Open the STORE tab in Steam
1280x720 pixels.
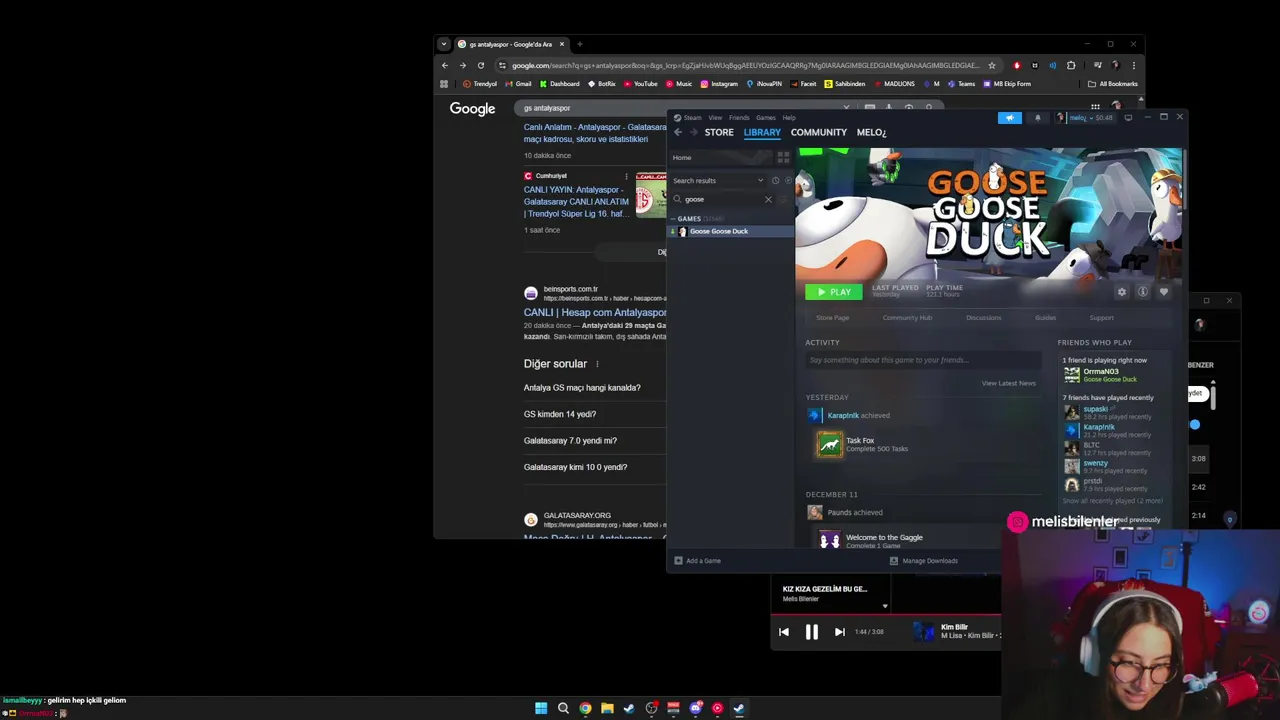click(x=719, y=132)
